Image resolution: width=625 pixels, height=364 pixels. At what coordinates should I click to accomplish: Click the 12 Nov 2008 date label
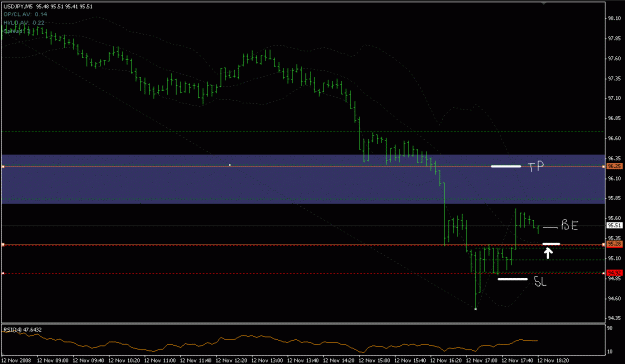pyautogui.click(x=16, y=360)
